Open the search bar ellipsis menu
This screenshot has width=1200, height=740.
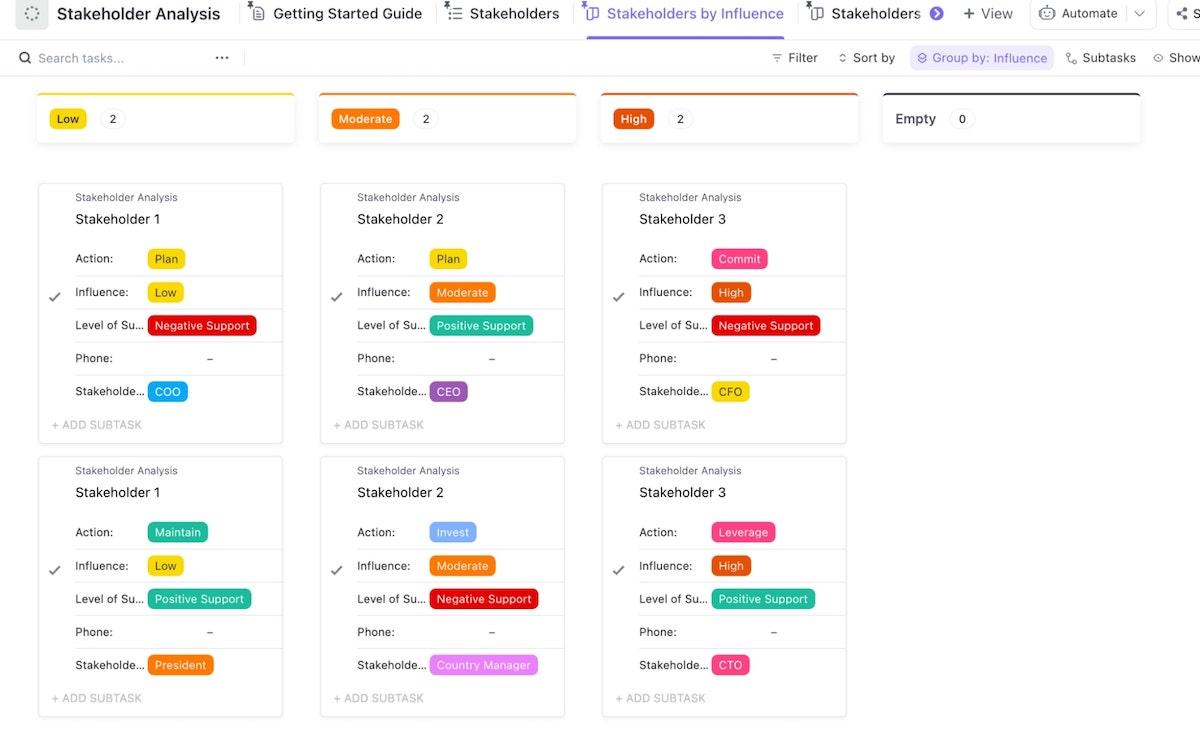point(222,58)
